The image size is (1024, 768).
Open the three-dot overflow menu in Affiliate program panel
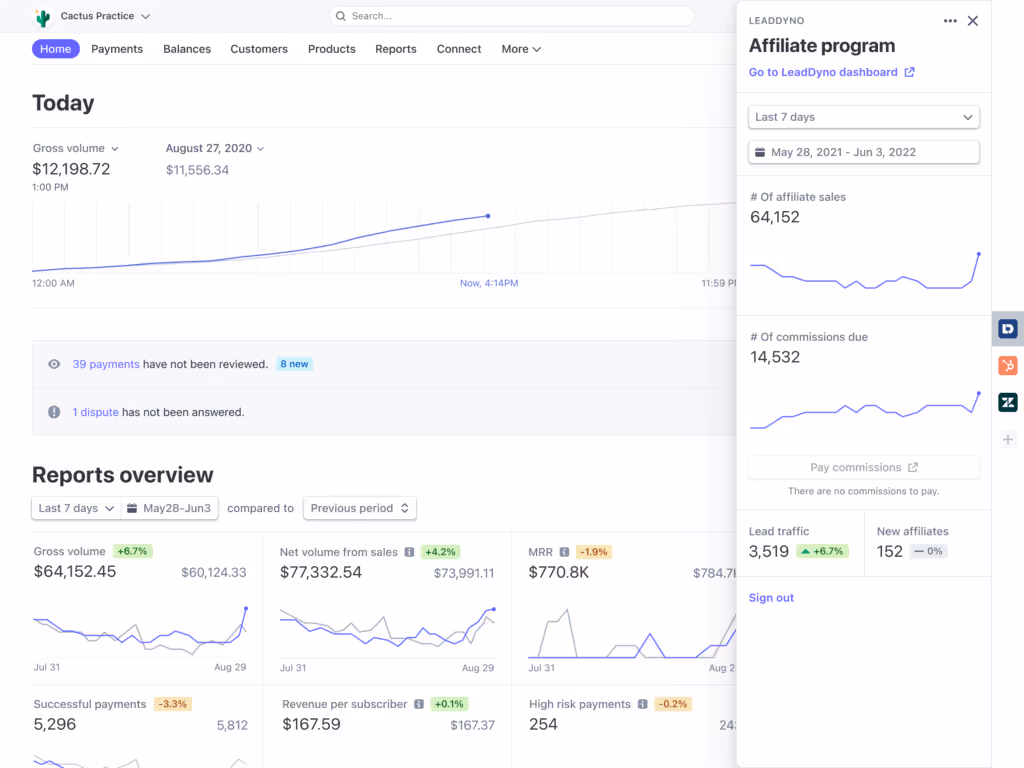pos(949,20)
